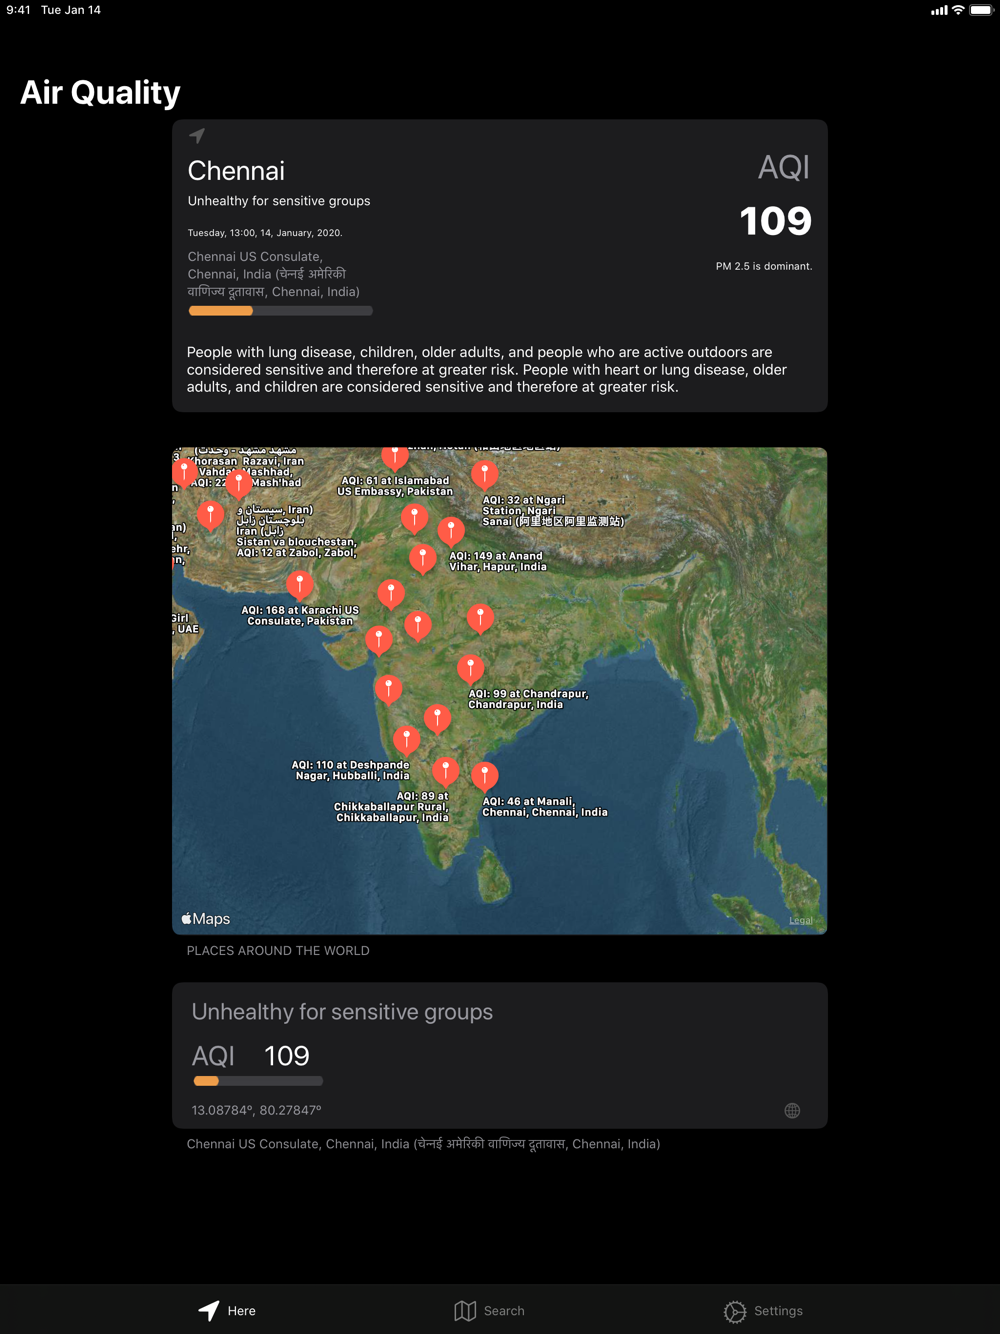Switch to the Here tab
This screenshot has width=1000, height=1334.
coord(227,1311)
